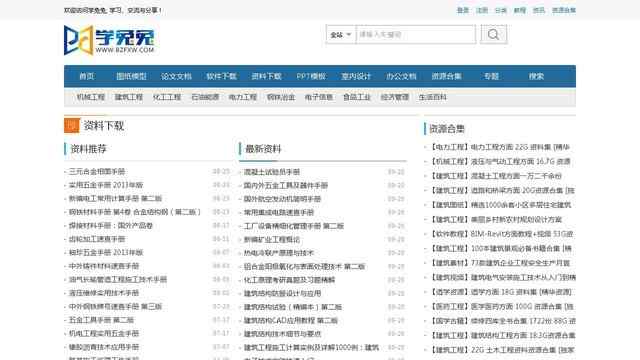Open 【医学资源】医学方面 18G 资料集

[502, 291]
